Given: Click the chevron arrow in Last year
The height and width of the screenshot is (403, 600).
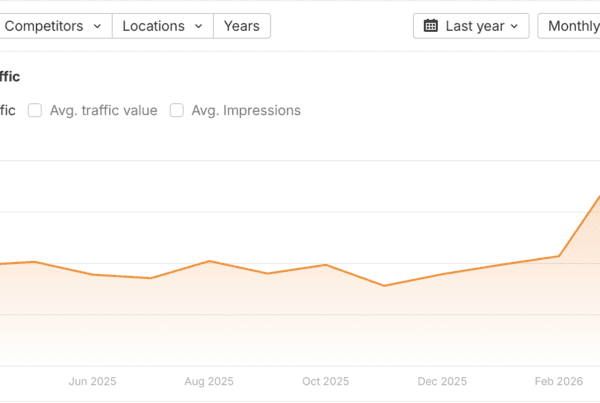Looking at the screenshot, I should tap(514, 26).
